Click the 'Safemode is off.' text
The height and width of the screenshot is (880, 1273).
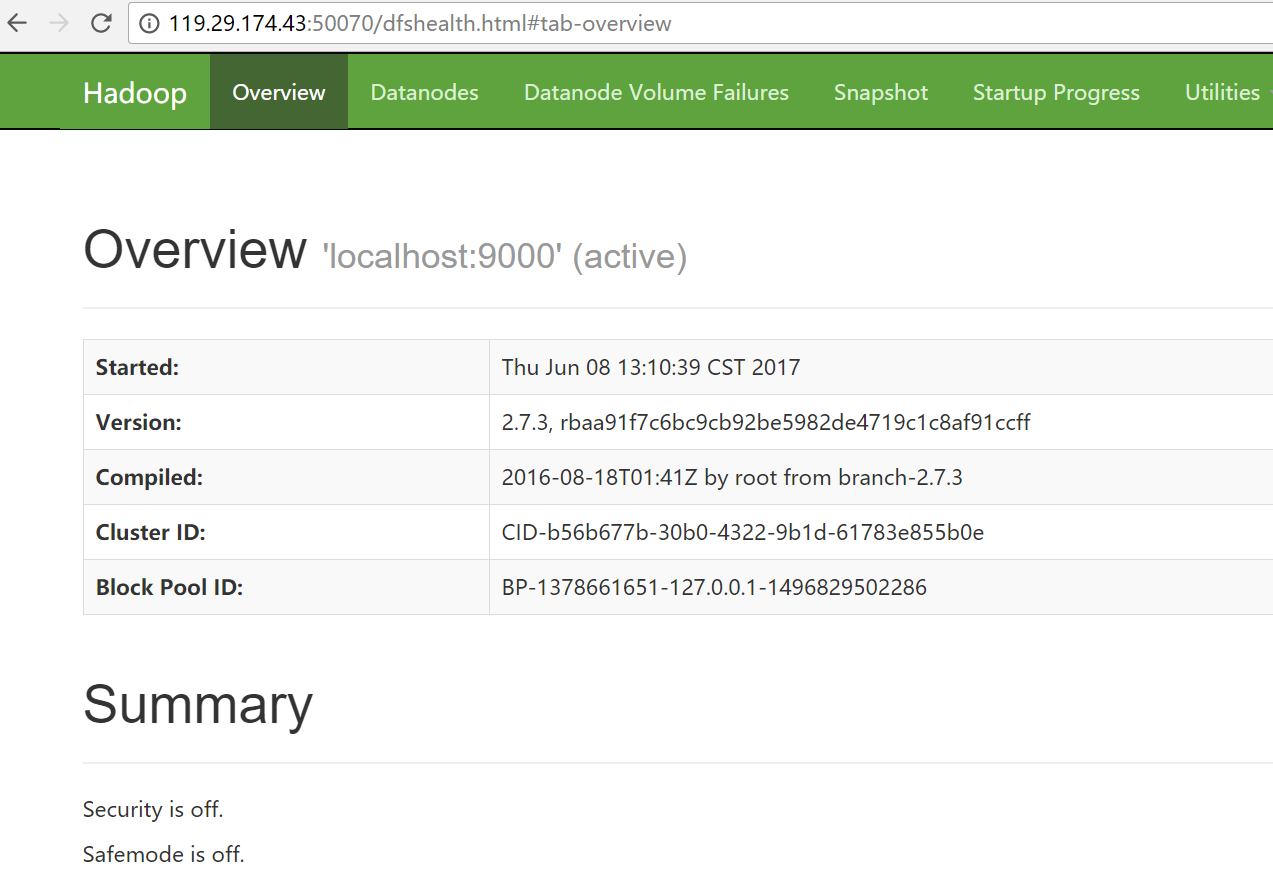click(164, 854)
